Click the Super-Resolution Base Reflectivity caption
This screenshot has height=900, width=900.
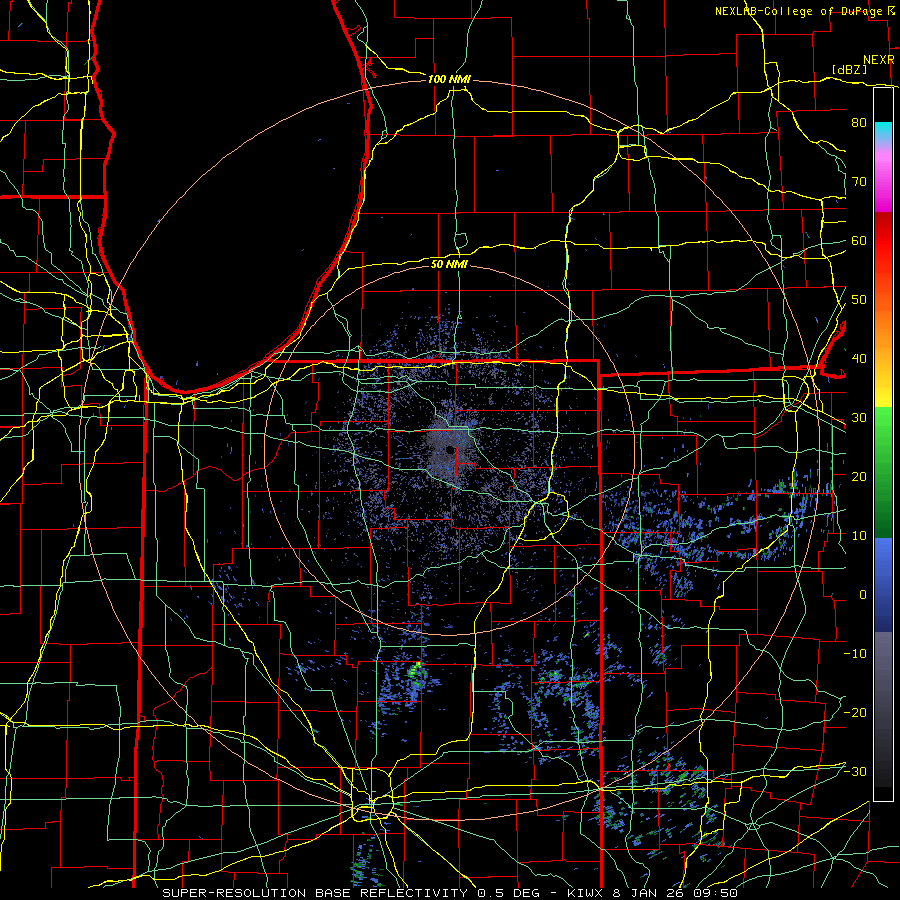(450, 893)
